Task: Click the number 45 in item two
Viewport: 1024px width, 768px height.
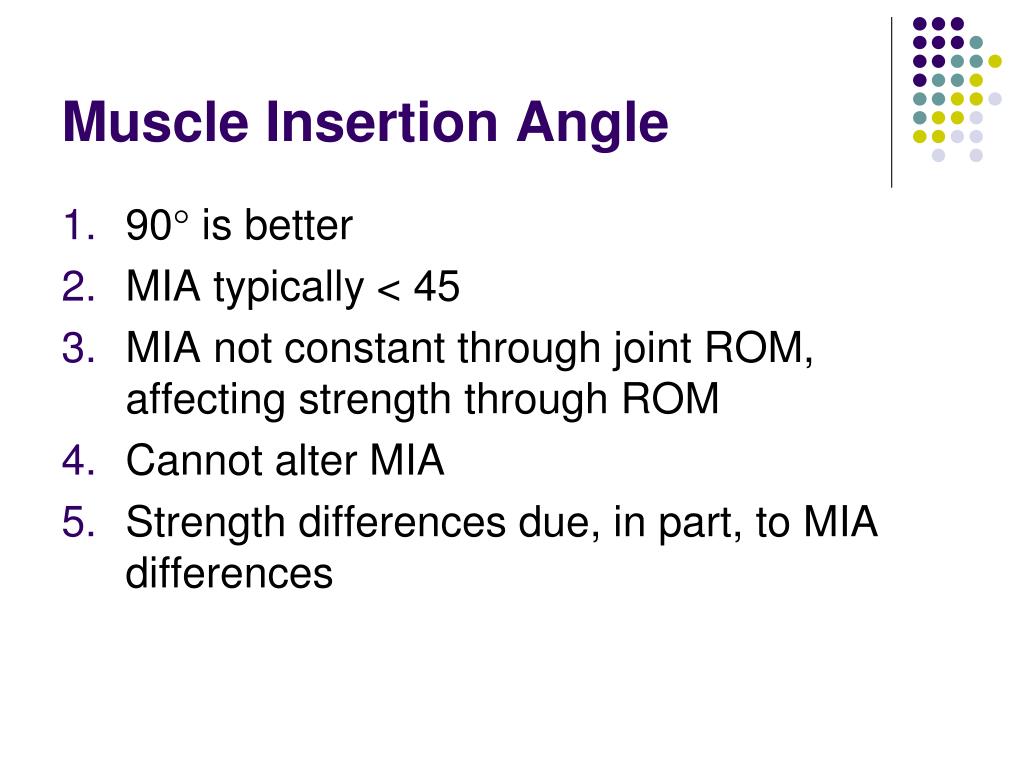Action: 437,286
